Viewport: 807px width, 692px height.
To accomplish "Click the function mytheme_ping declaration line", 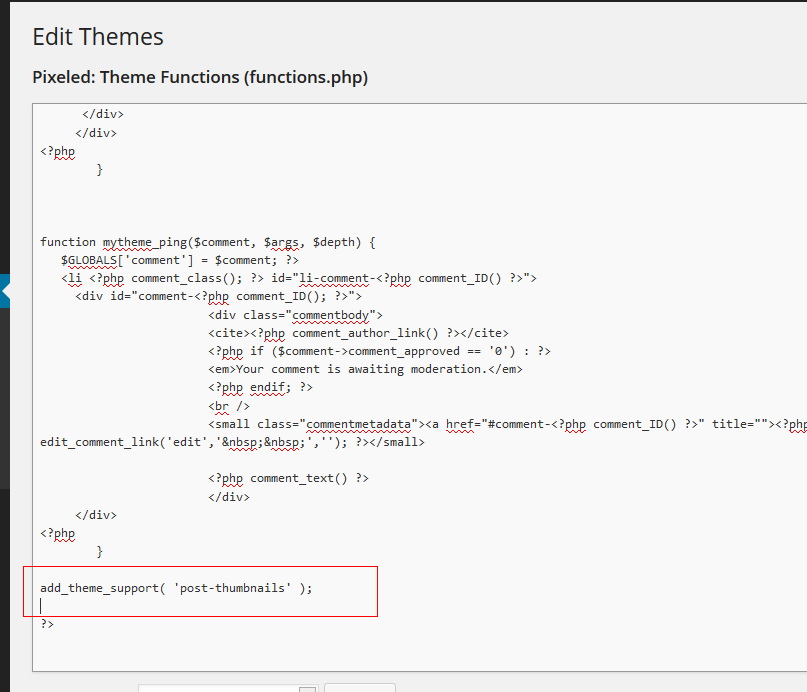I will click(x=208, y=242).
